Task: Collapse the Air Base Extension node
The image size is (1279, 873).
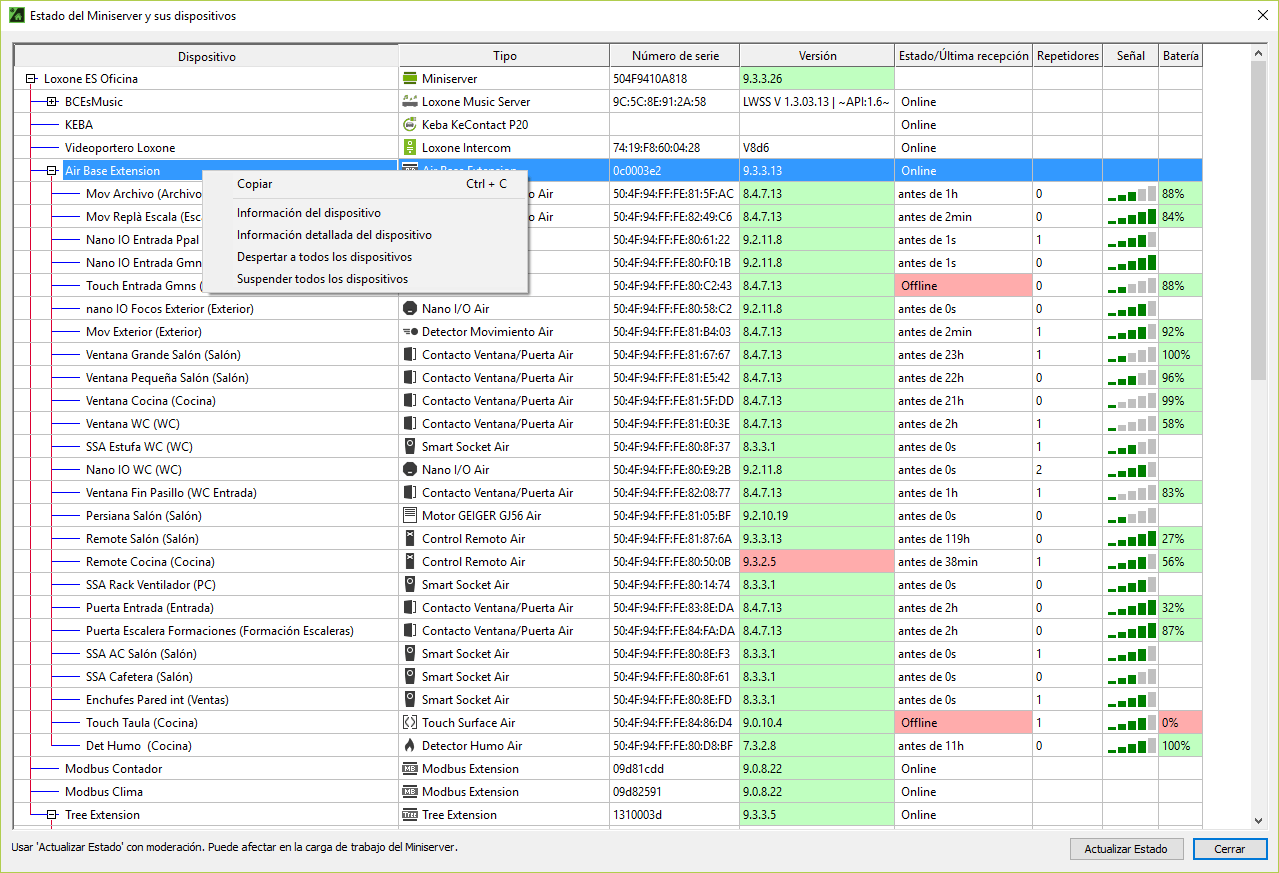Action: coord(52,171)
